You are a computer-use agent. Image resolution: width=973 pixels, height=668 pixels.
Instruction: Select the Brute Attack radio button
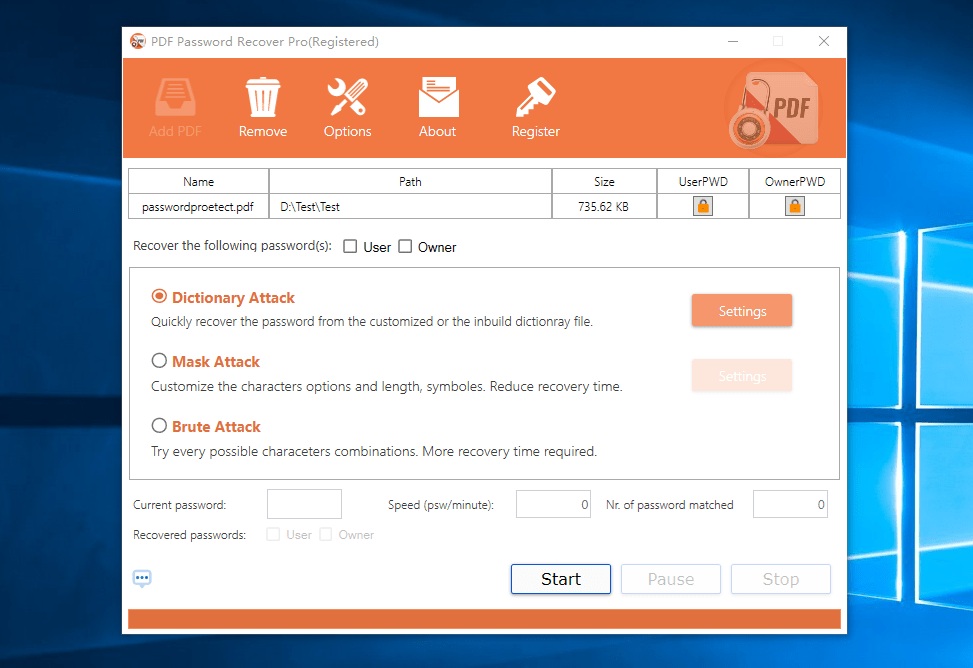(x=159, y=425)
